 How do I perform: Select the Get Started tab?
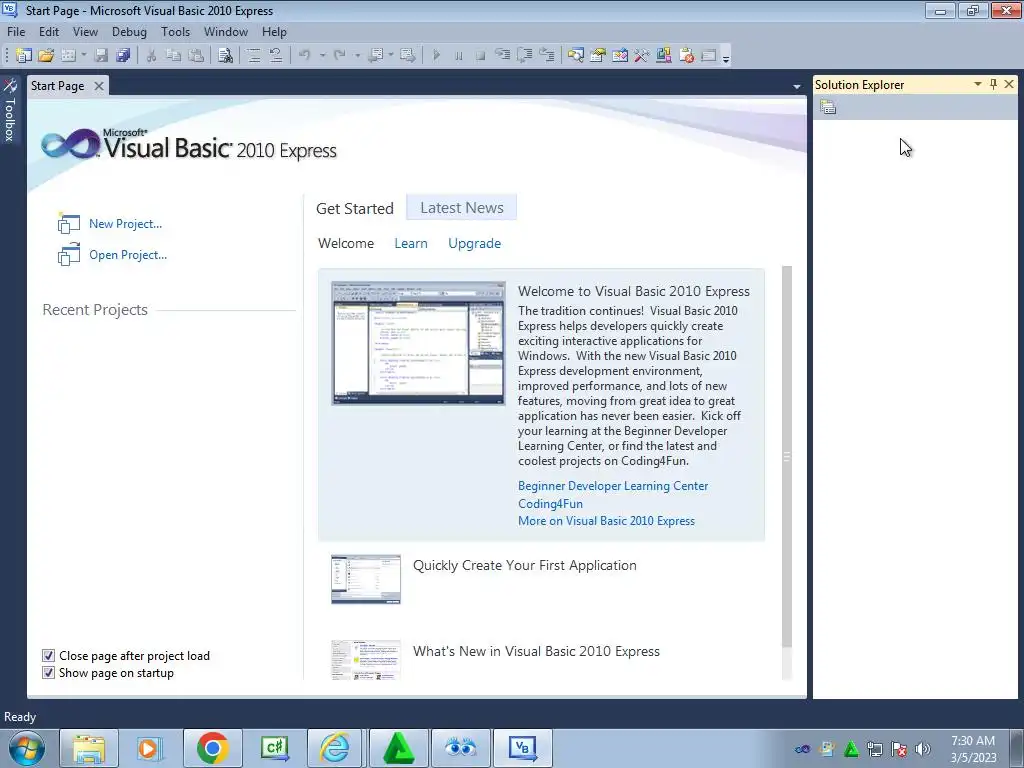355,208
